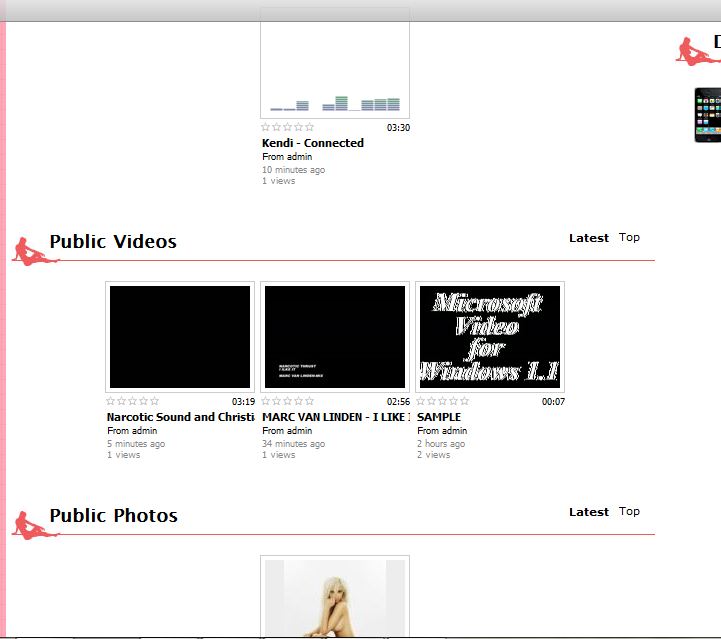Viewport: 721px width, 639px height.
Task: Select Top tab in Public Photos
Action: tap(629, 512)
